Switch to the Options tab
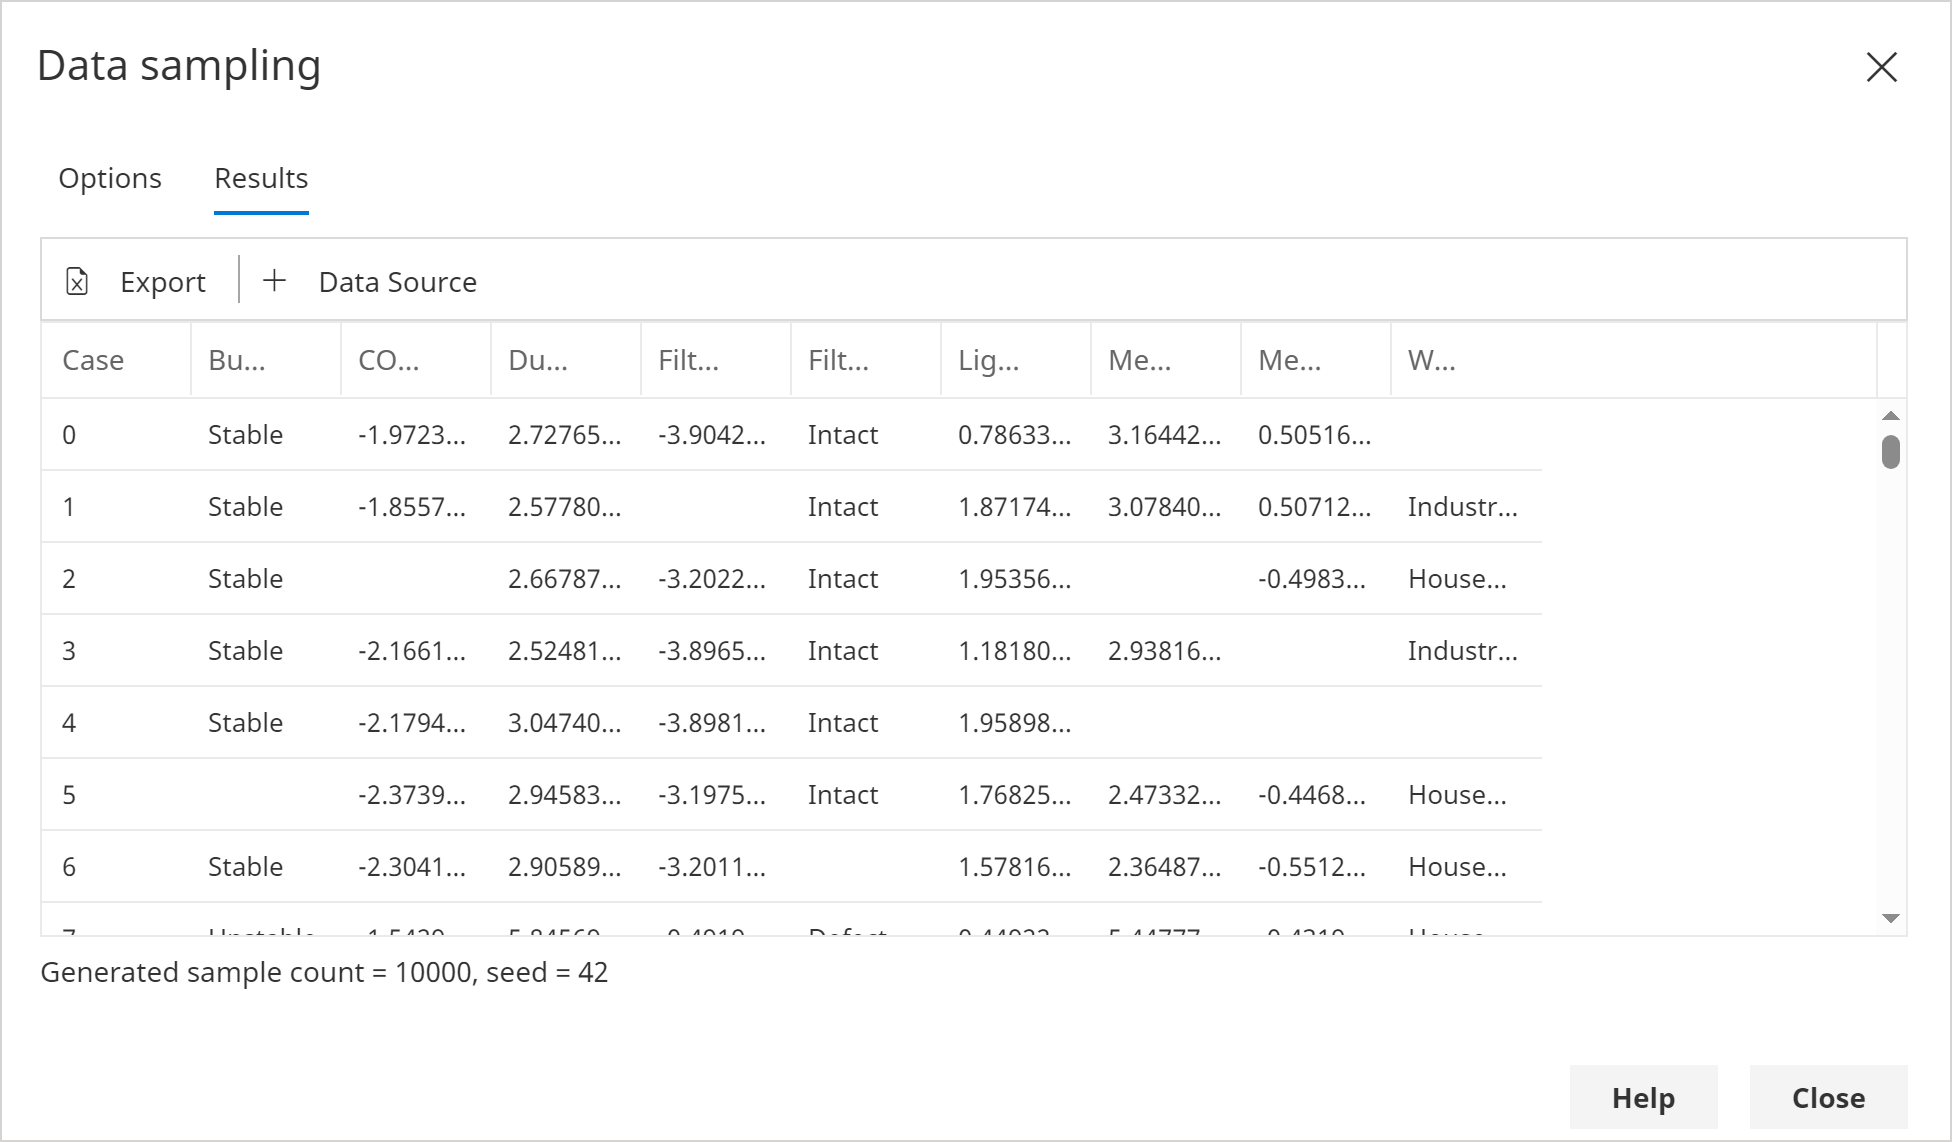Screen dimensions: 1952x1142 point(109,178)
